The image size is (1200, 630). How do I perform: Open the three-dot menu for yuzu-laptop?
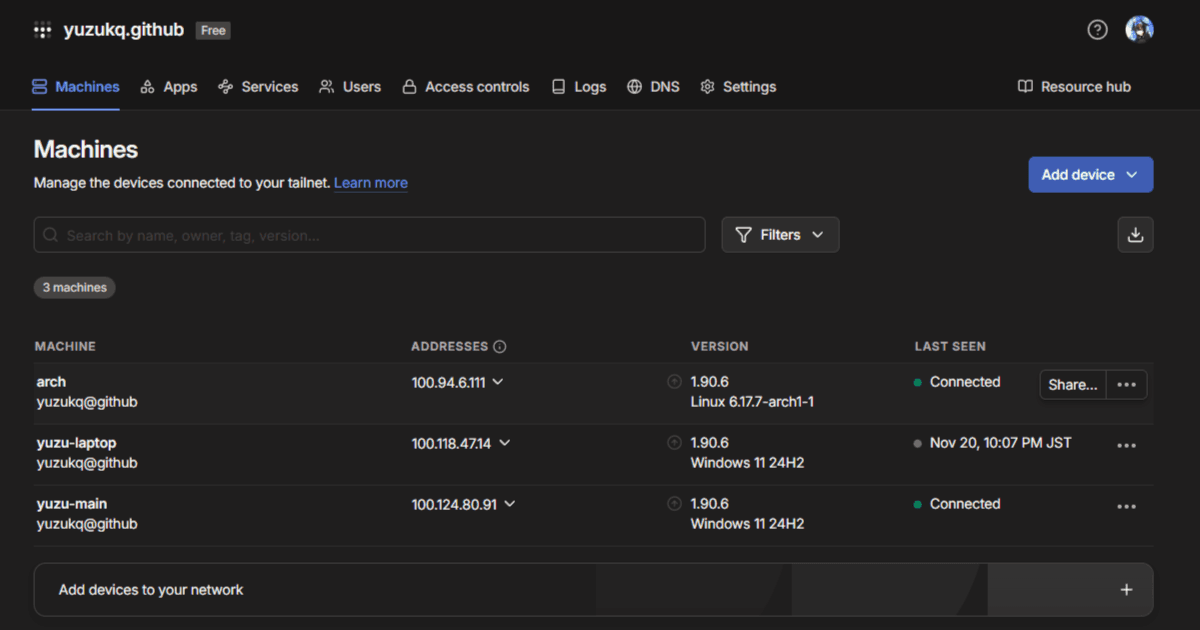(1126, 446)
